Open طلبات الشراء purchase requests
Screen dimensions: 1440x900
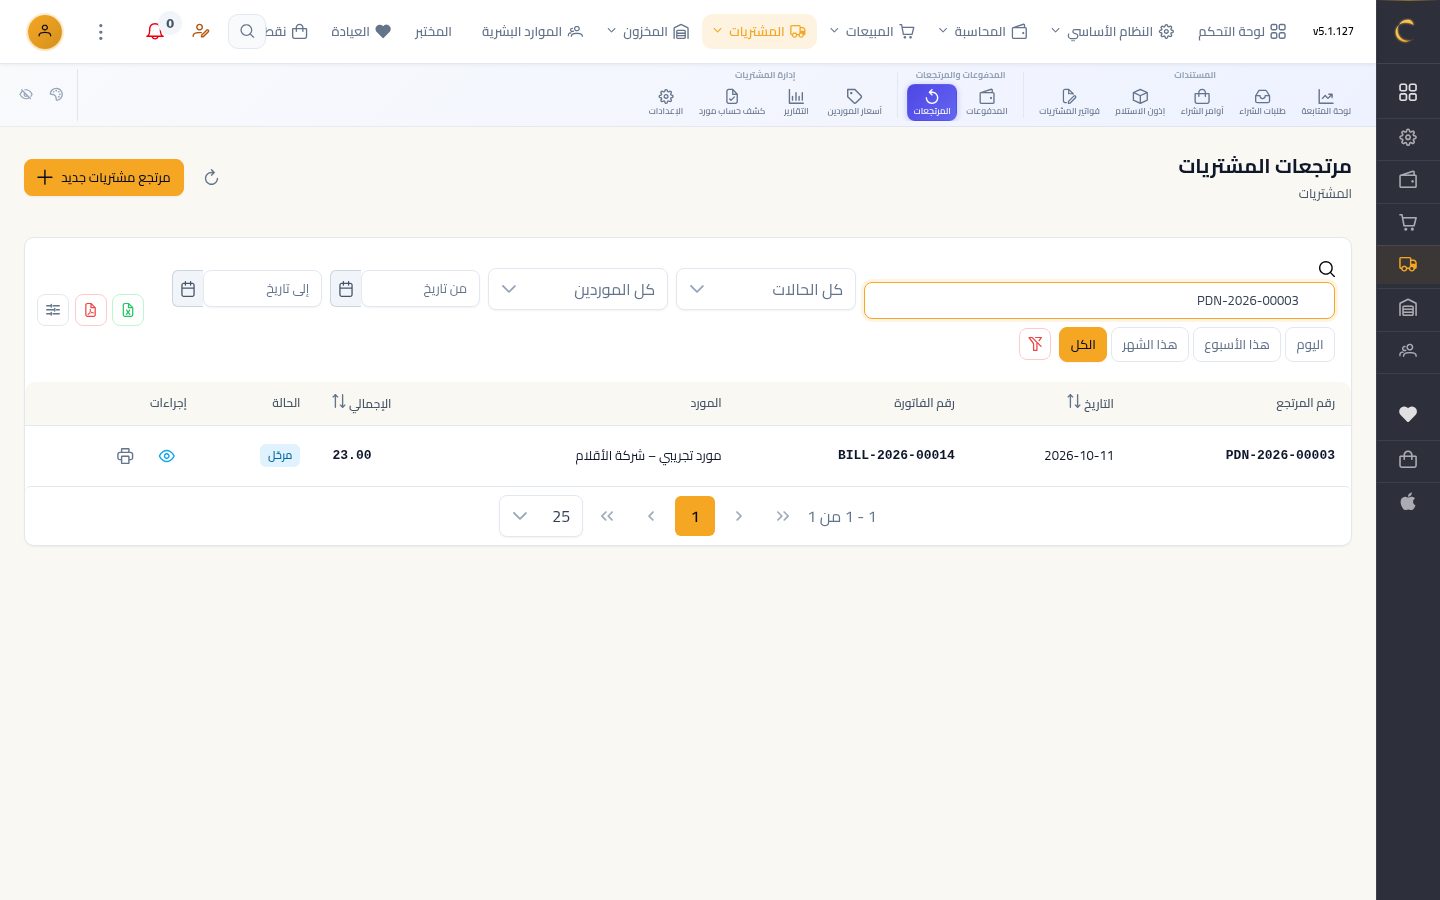pos(1262,102)
